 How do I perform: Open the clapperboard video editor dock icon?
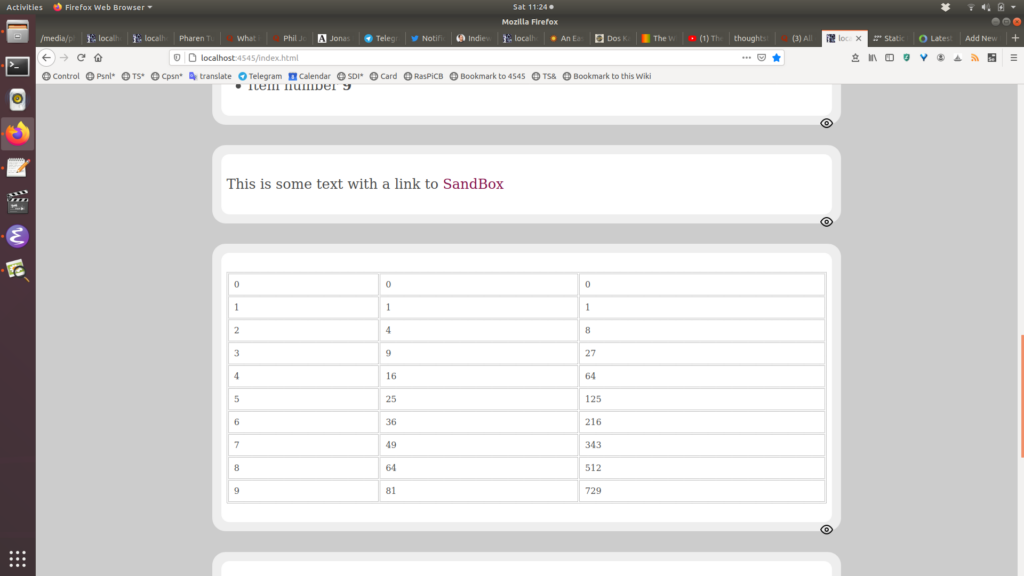18,202
